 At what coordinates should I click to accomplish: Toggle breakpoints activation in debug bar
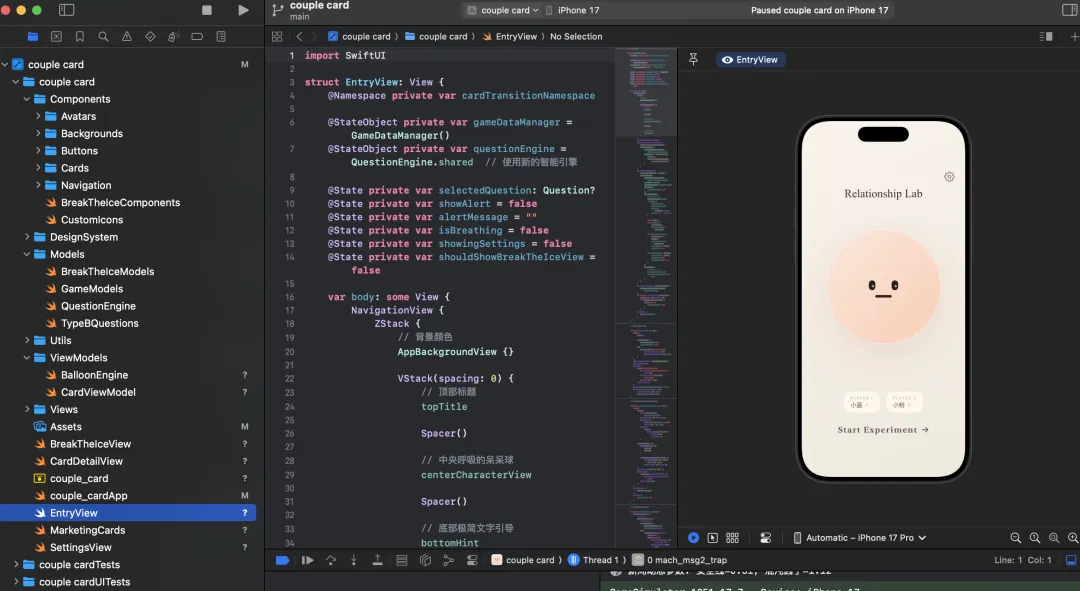282,560
